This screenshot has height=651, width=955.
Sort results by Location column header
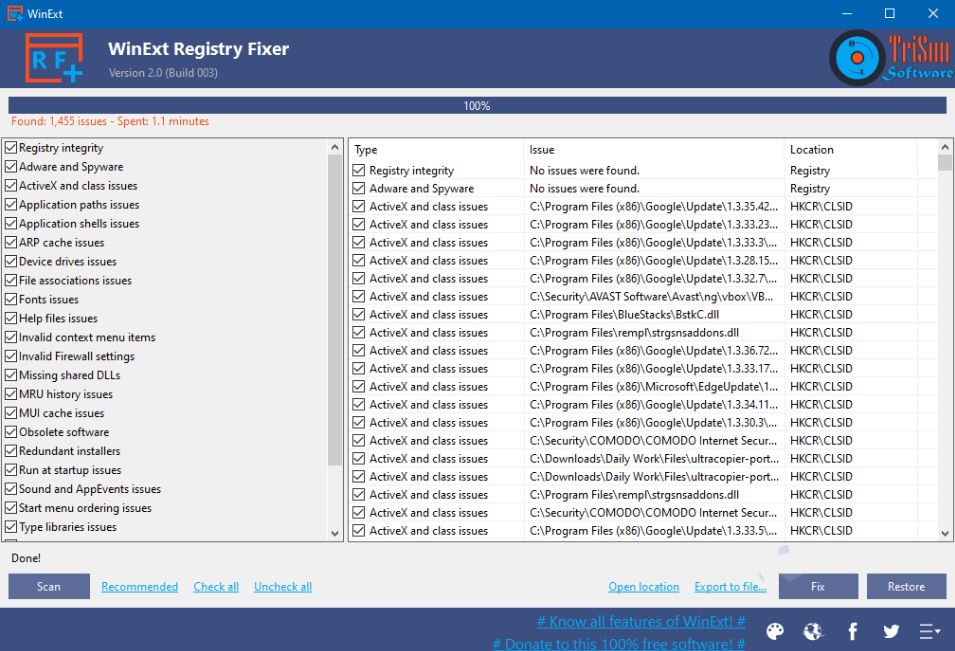pos(850,150)
